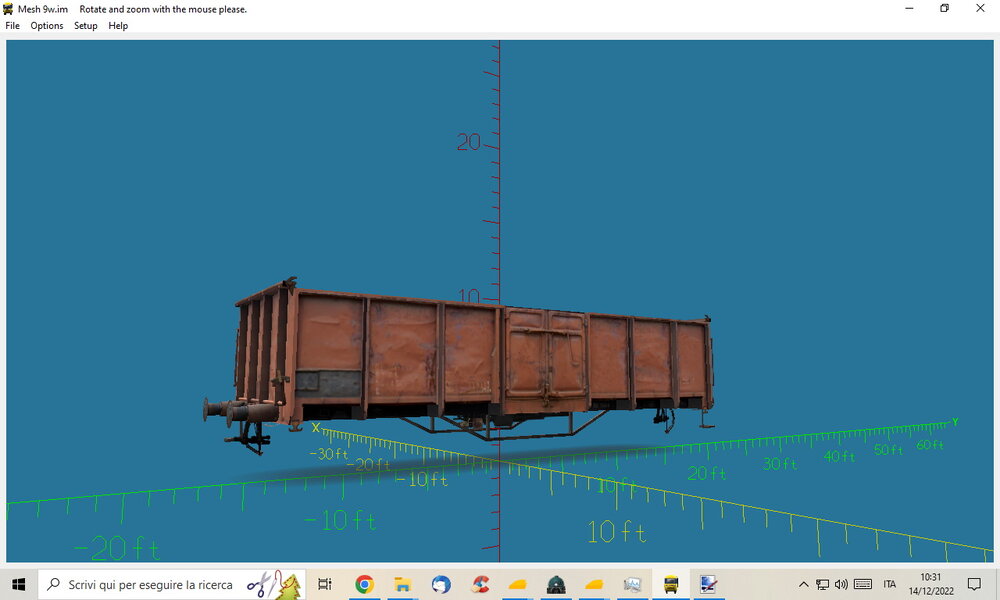Image resolution: width=1000 pixels, height=600 pixels.
Task: Open Task View on the taskbar
Action: pos(325,584)
